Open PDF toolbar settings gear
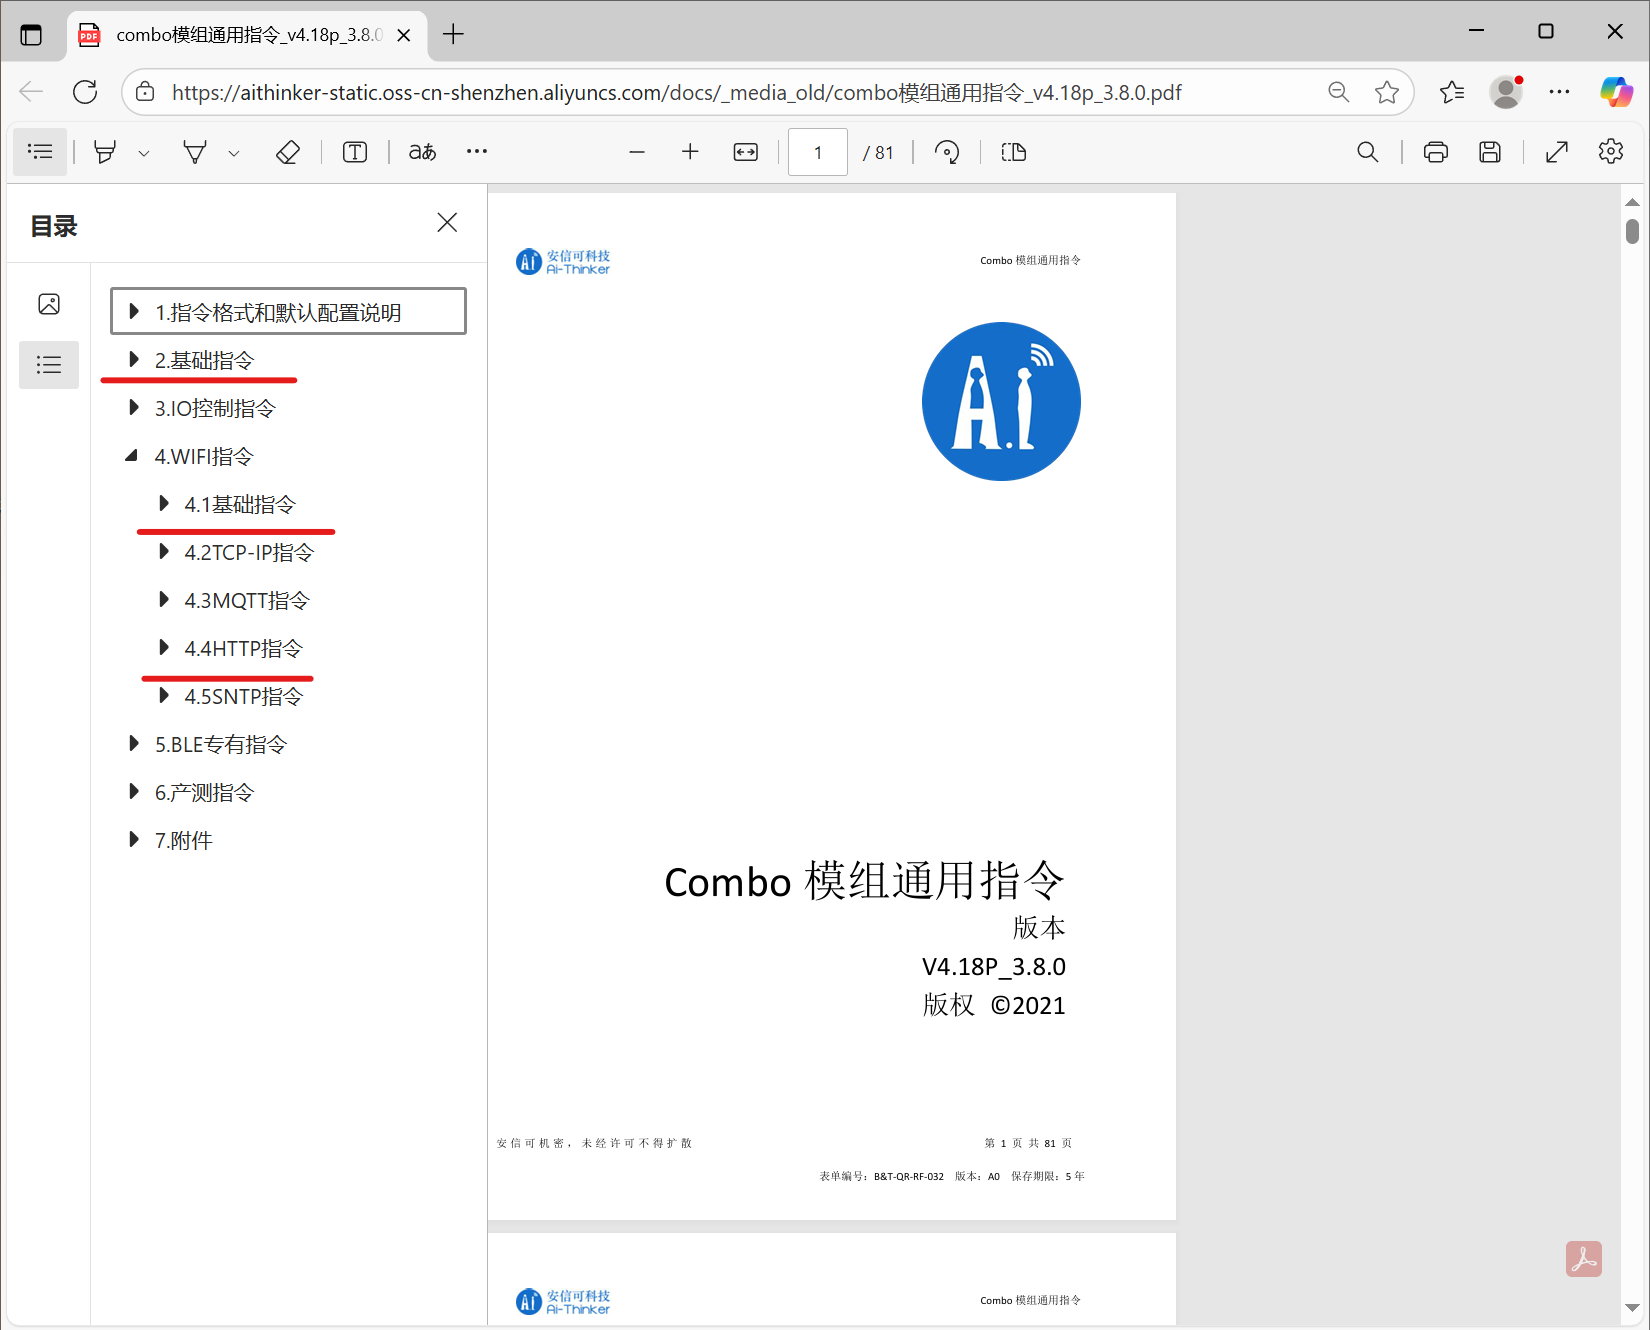This screenshot has height=1330, width=1650. [x=1611, y=151]
